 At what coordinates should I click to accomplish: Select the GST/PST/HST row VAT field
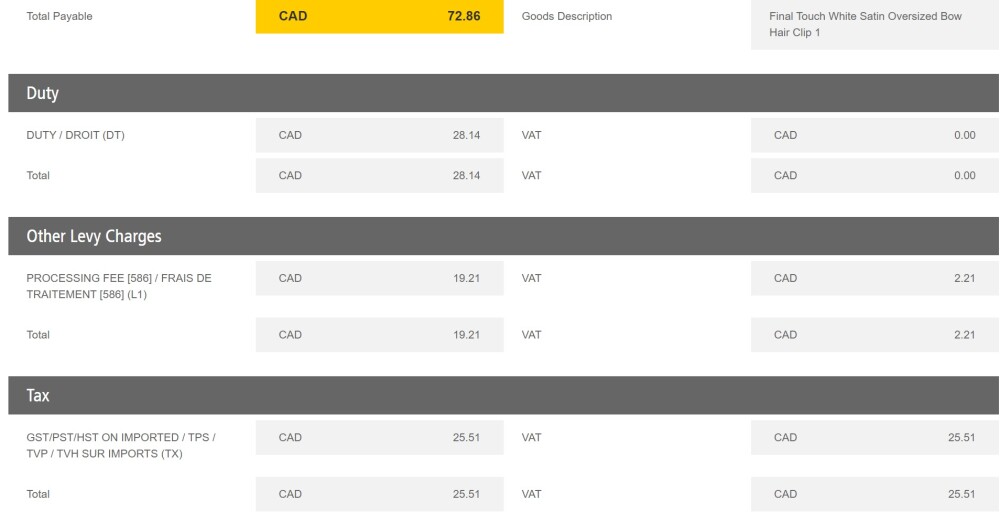tap(874, 437)
